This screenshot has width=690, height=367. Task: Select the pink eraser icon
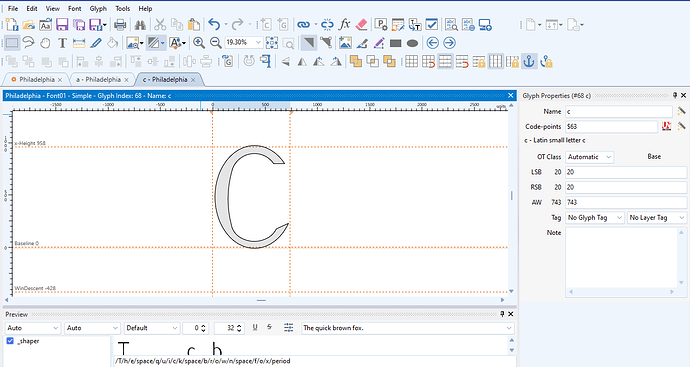click(361, 25)
